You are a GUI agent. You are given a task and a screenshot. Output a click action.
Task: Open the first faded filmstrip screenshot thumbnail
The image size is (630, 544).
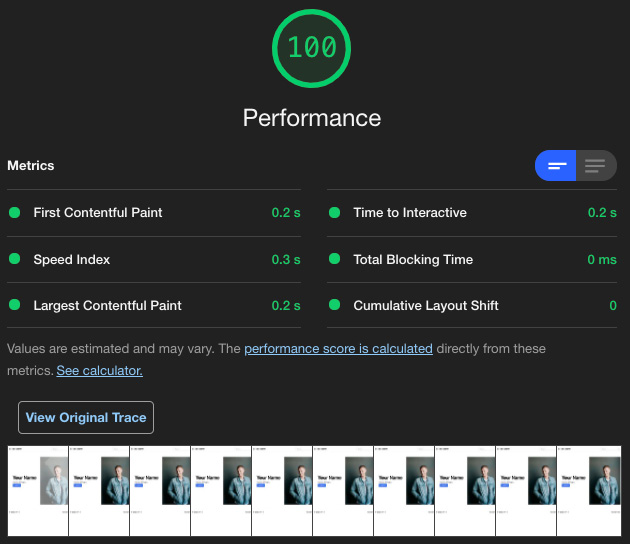pos(38,491)
